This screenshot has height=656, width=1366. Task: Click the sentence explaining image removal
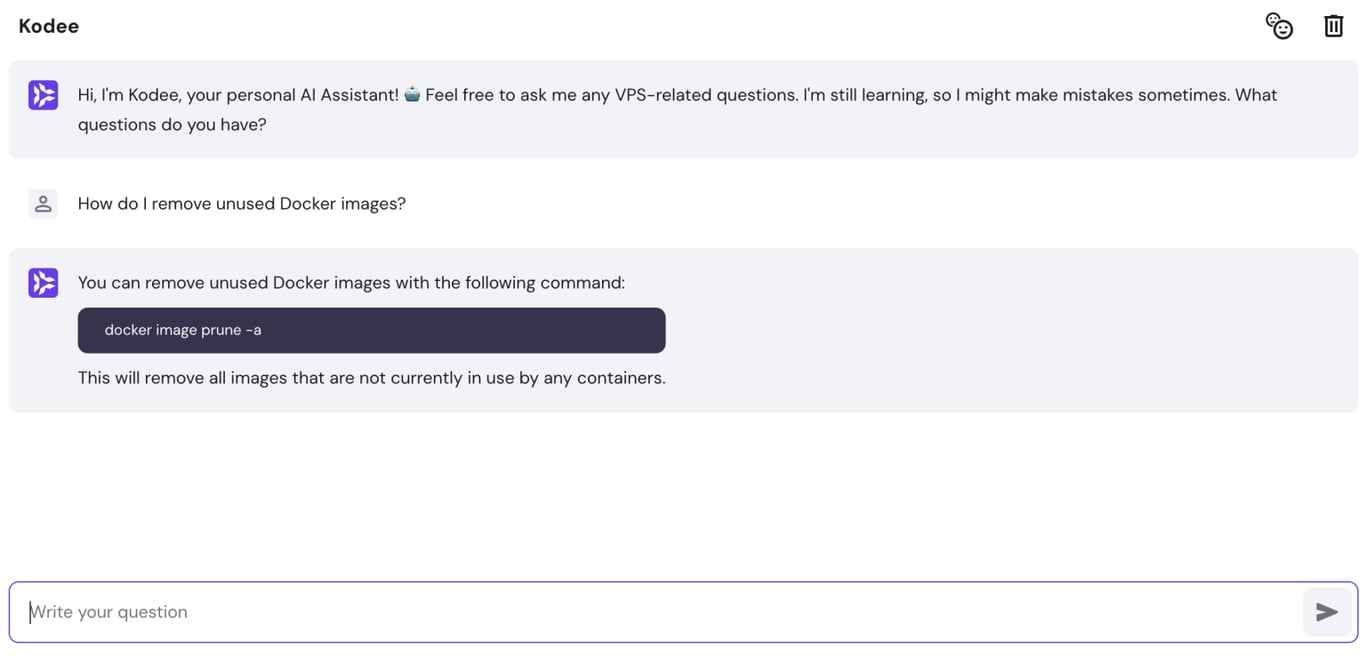click(372, 378)
